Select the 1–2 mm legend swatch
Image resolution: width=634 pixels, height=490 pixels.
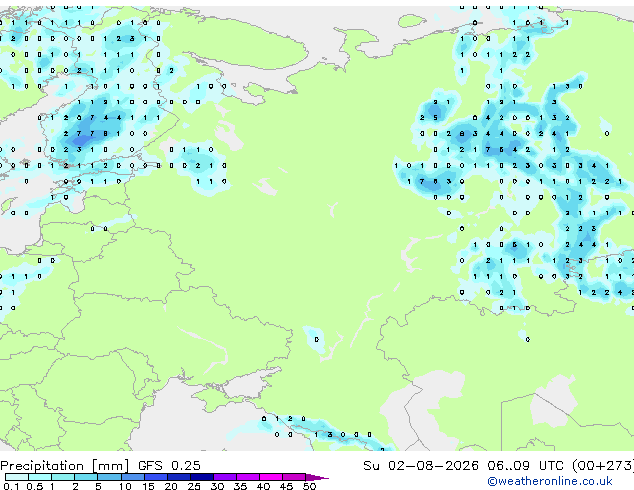point(63,477)
